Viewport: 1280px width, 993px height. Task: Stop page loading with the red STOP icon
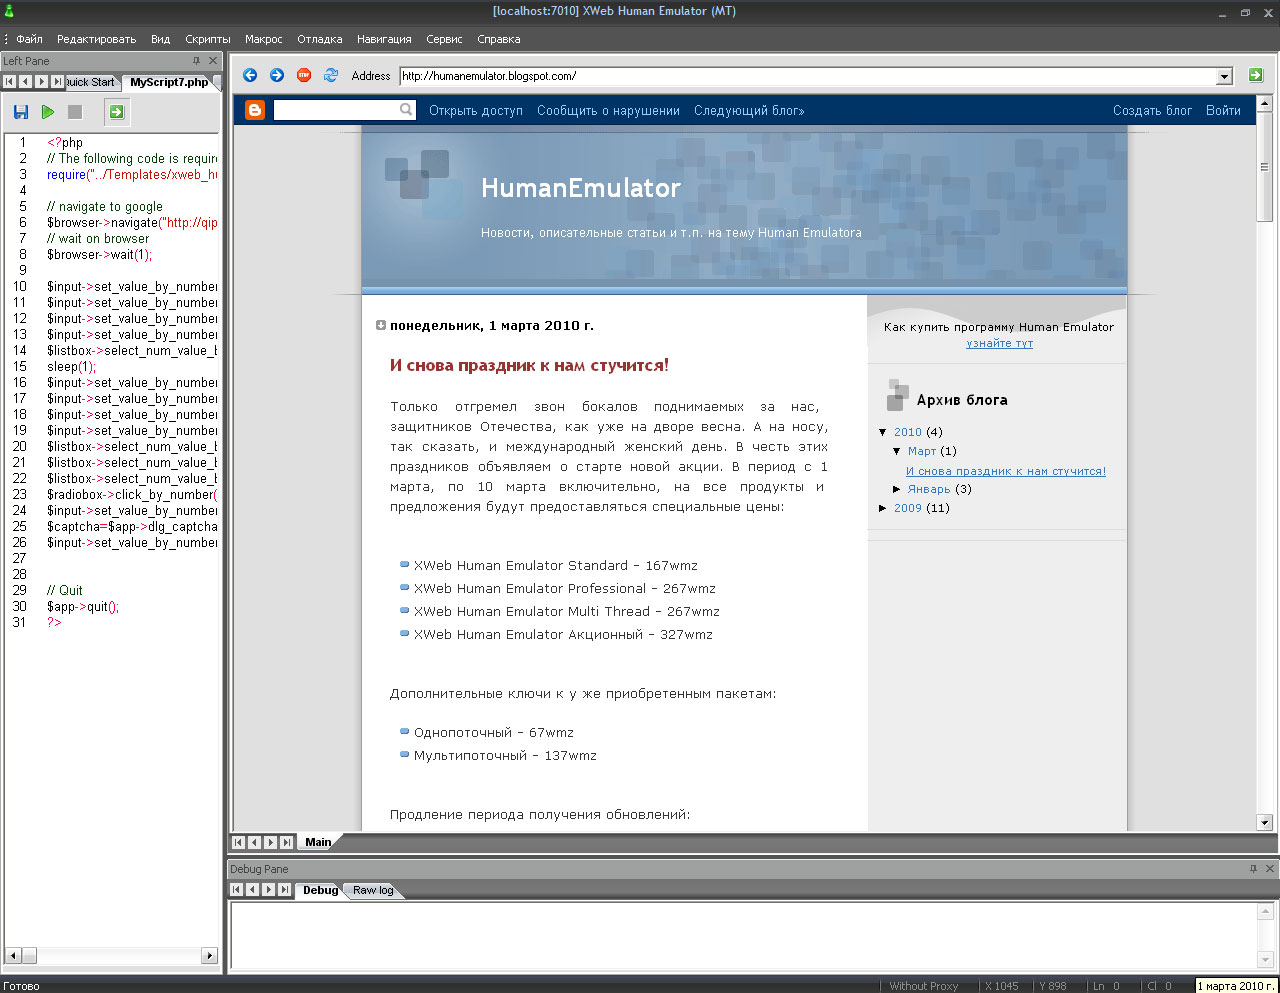coord(304,75)
